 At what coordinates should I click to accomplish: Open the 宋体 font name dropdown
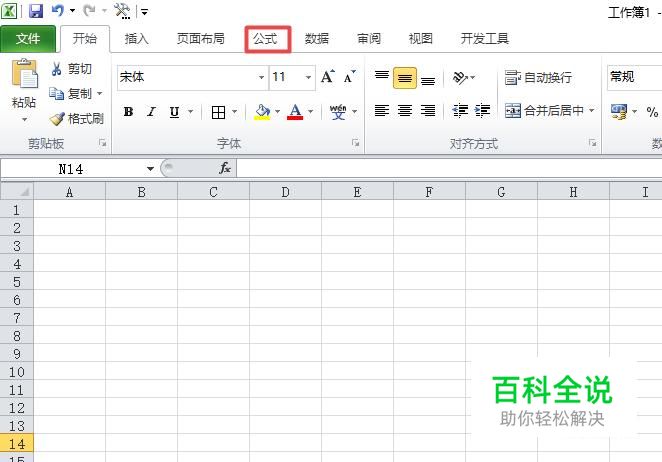[261, 77]
